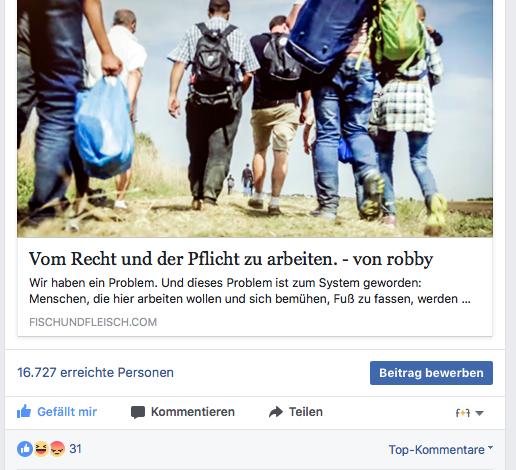Click the small arrow after Top-Kommentare
516x470 pixels.
pyautogui.click(x=490, y=448)
